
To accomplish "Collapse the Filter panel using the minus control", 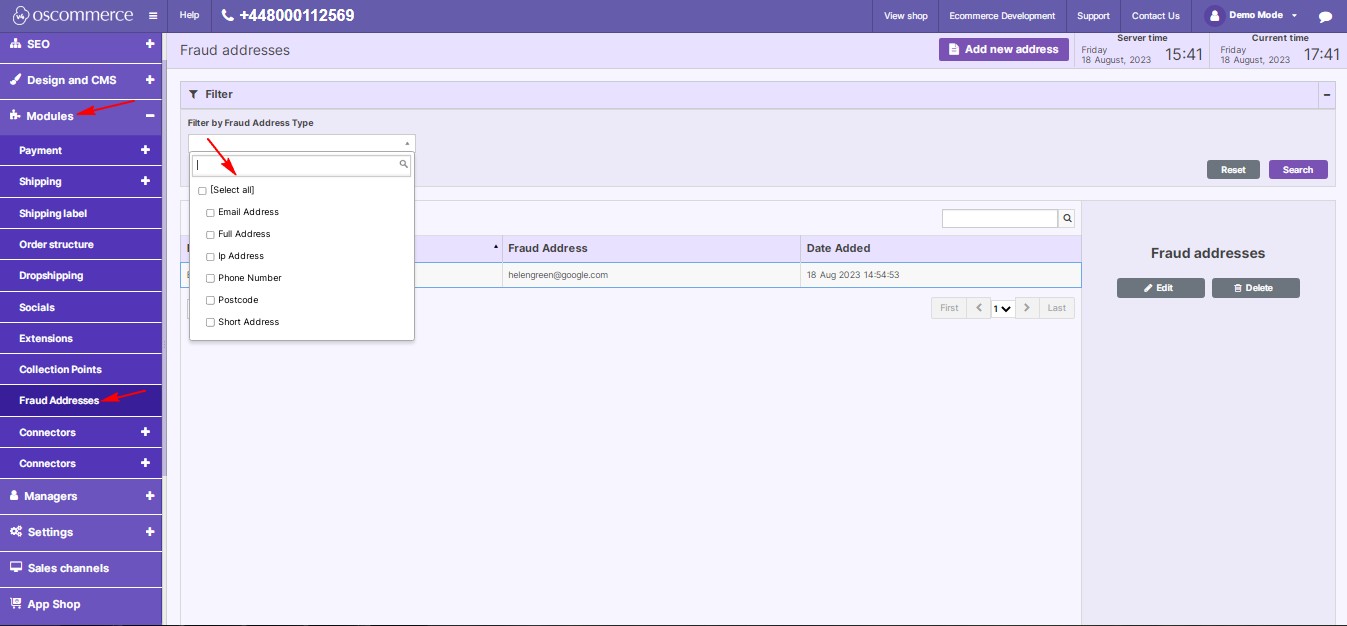I will 1327,94.
